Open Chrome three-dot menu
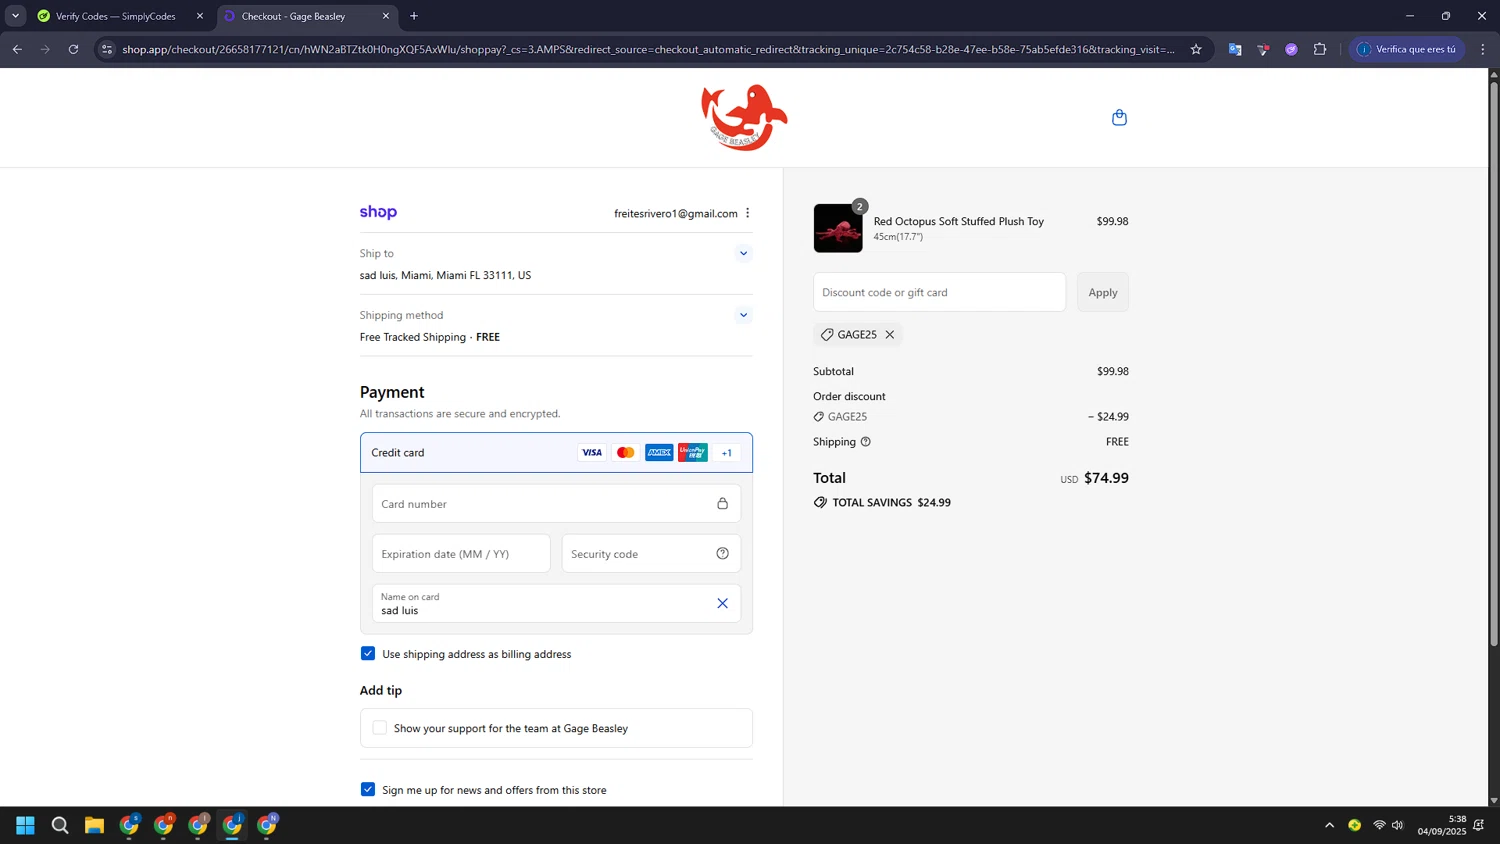Image resolution: width=1500 pixels, height=844 pixels. point(1483,49)
